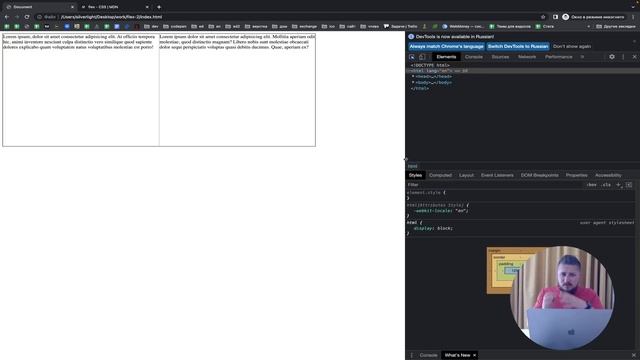Viewport: 640px width, 360px height.
Task: Select the What's New drawer tab
Action: coord(457,355)
